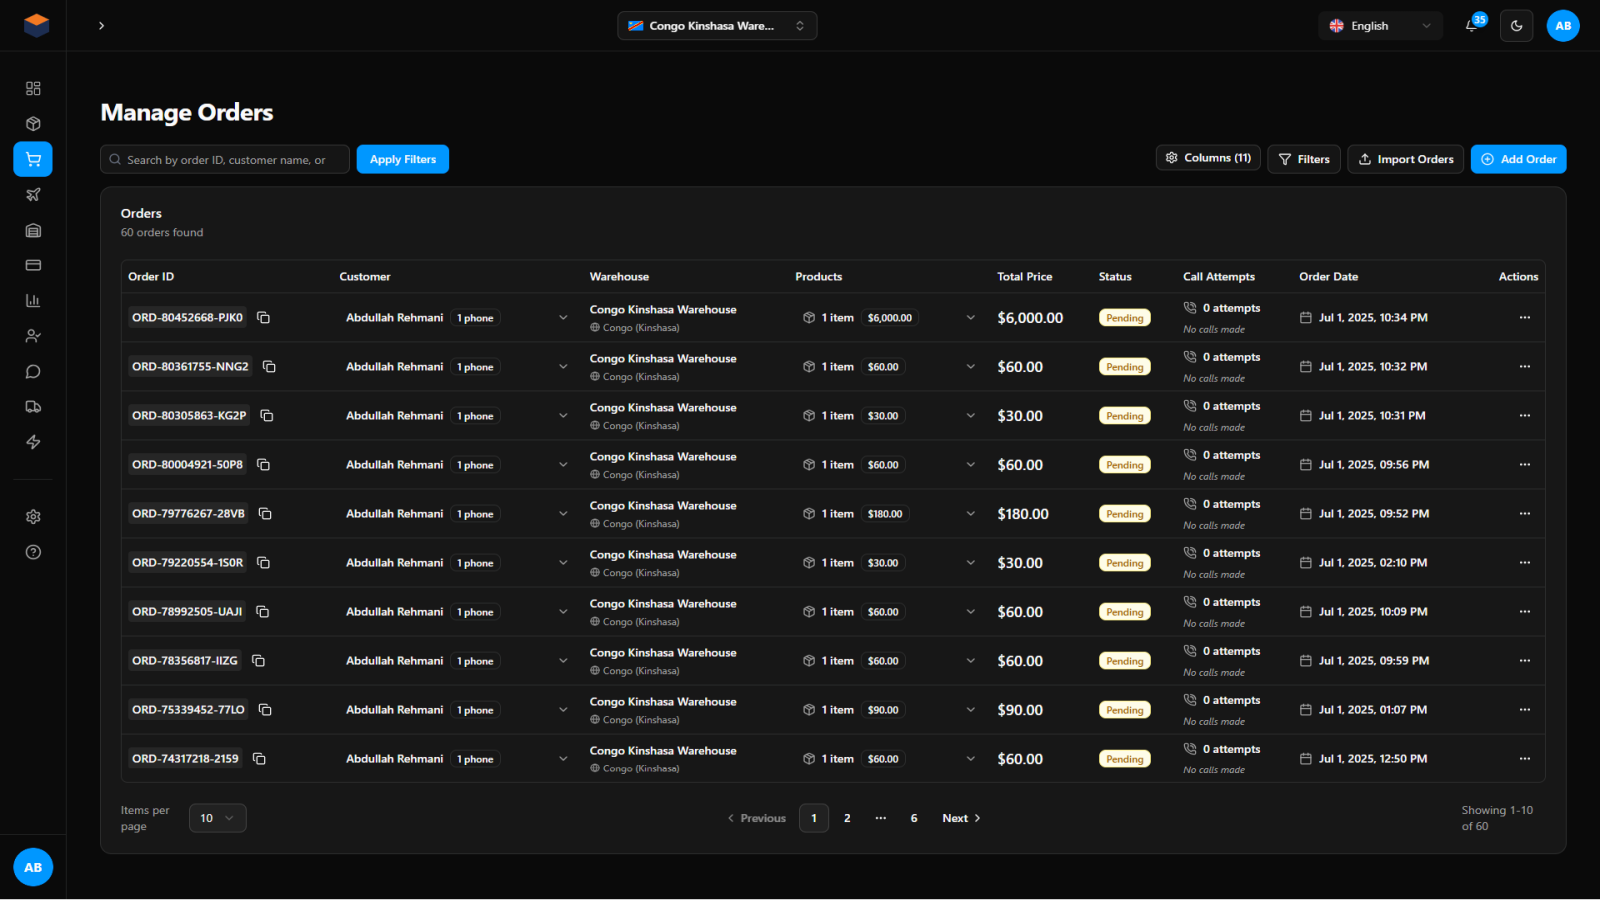This screenshot has width=1600, height=900.
Task: Click the order search input field
Action: point(224,158)
